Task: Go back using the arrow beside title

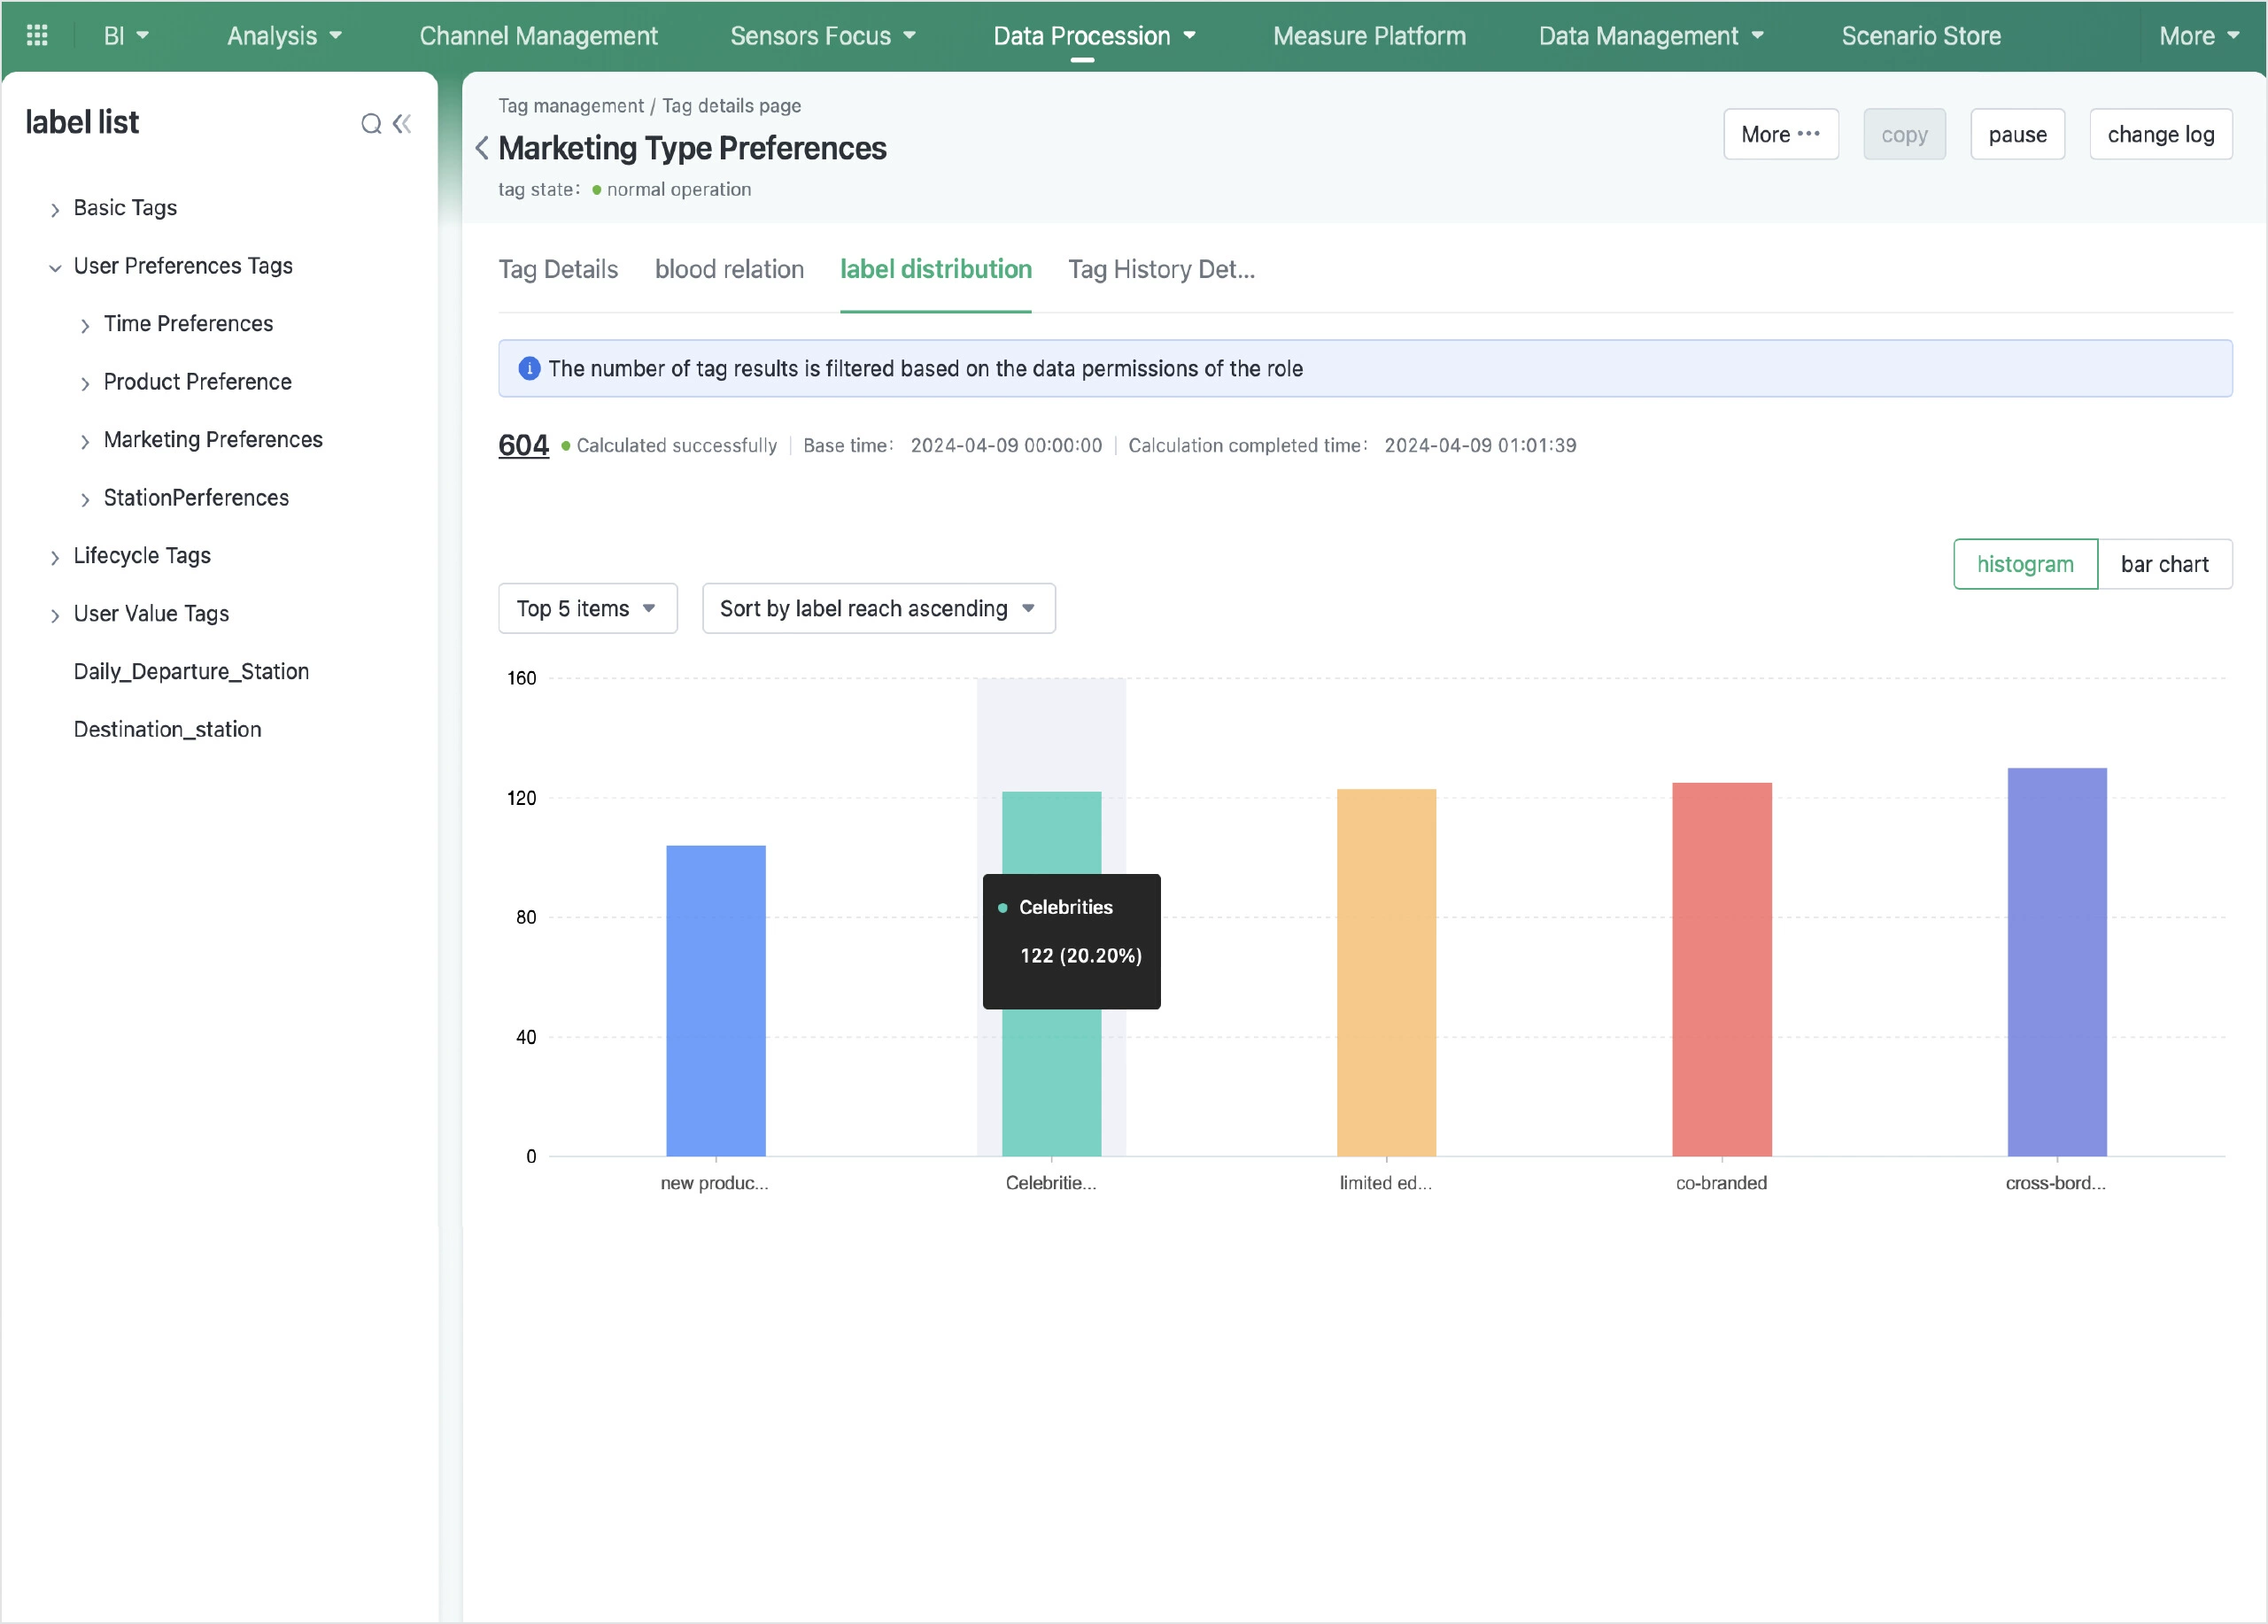Action: (x=482, y=148)
